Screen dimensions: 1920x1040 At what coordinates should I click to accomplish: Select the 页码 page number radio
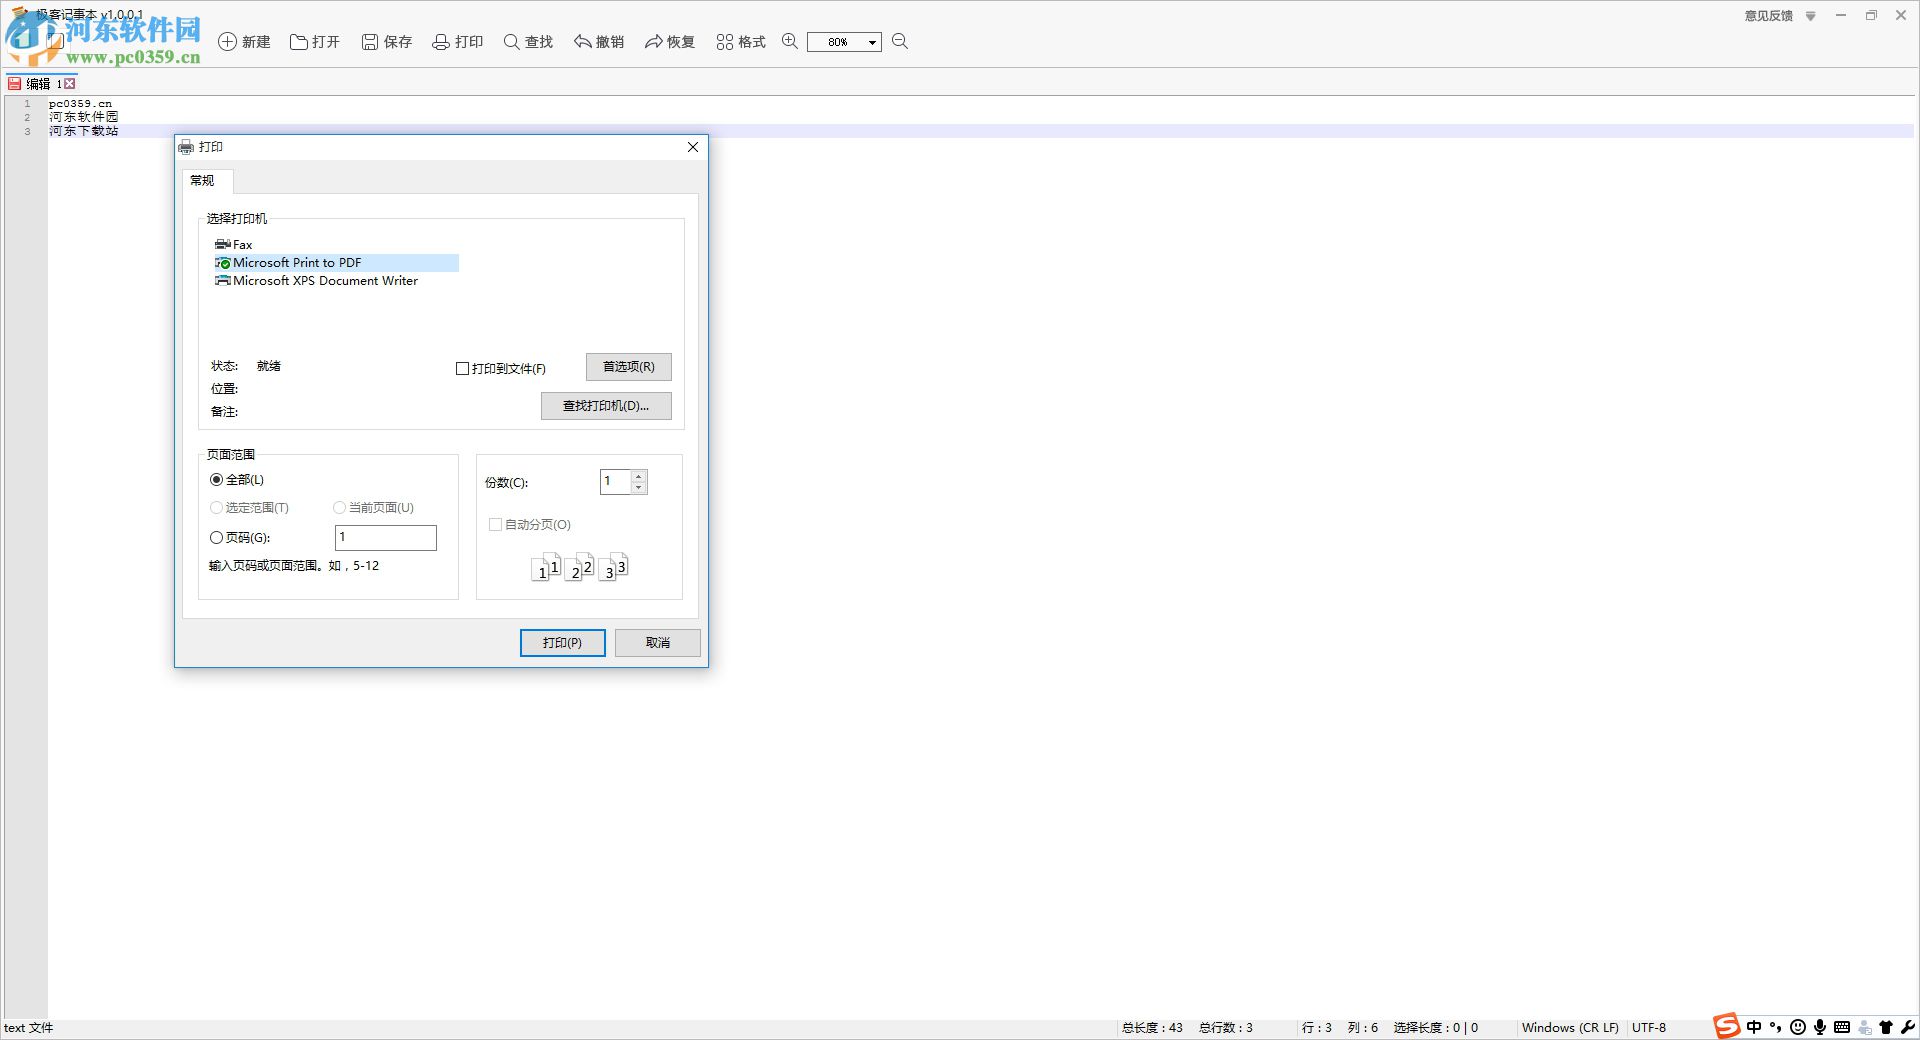pyautogui.click(x=216, y=538)
